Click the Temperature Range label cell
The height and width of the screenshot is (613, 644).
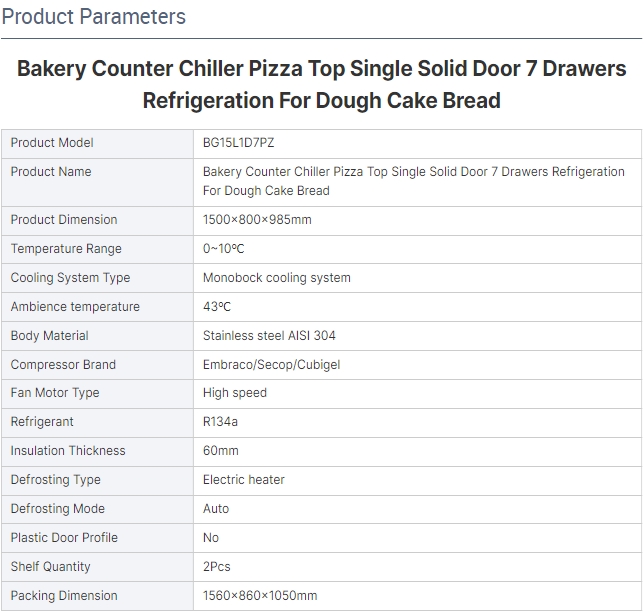pyautogui.click(x=66, y=249)
